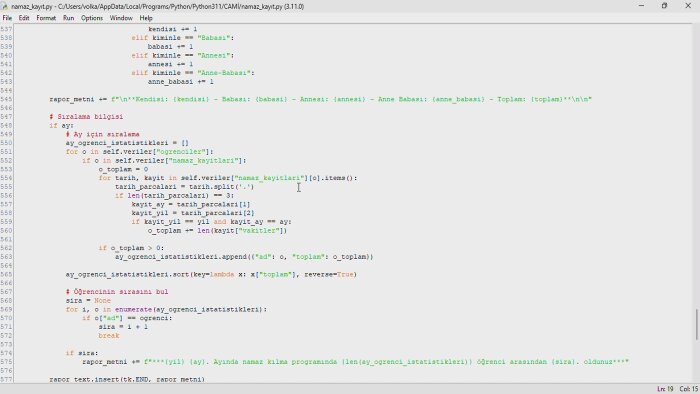The height and width of the screenshot is (394, 700).
Task: Click the vertical scrollbar thumb
Action: tap(696, 324)
